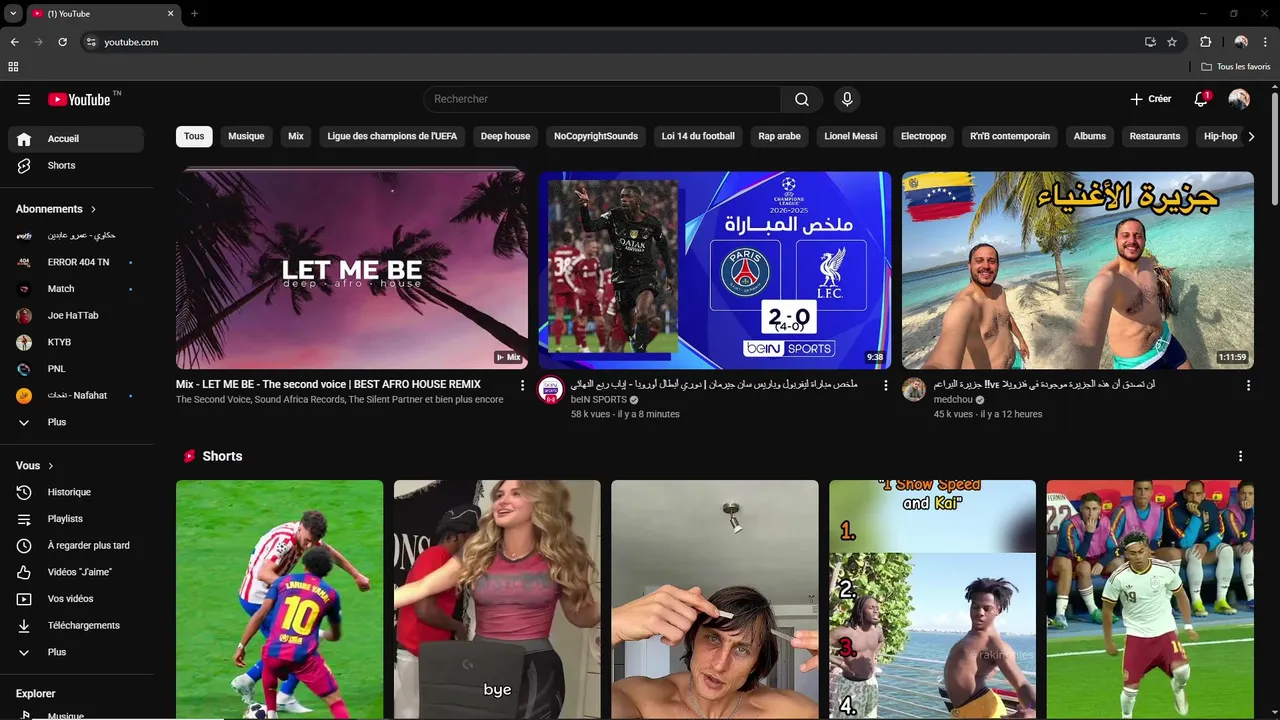Open Mix LET ME BE video title
The width and height of the screenshot is (1280, 720).
[x=328, y=384]
